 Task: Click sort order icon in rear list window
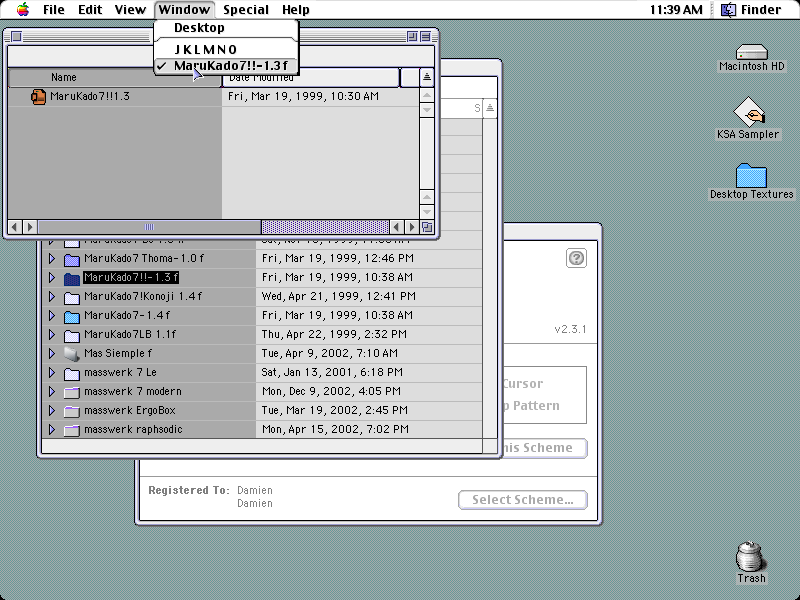[489, 108]
